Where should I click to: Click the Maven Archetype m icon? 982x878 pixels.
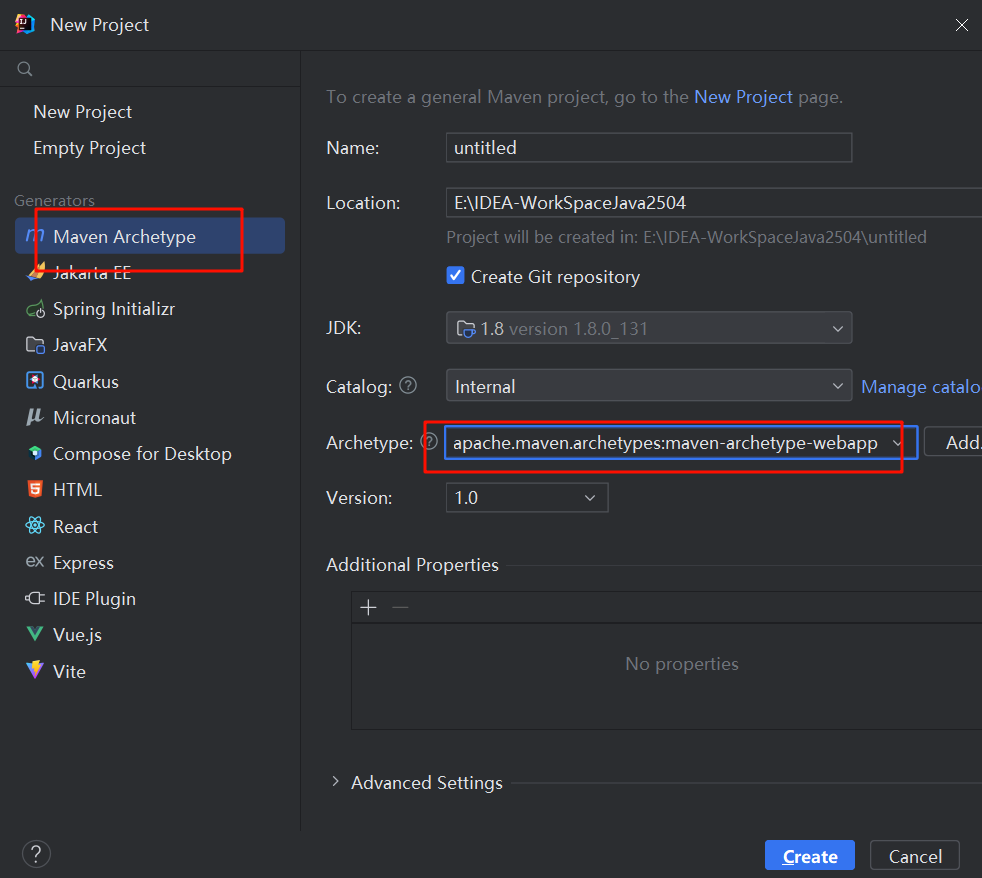pyautogui.click(x=35, y=236)
